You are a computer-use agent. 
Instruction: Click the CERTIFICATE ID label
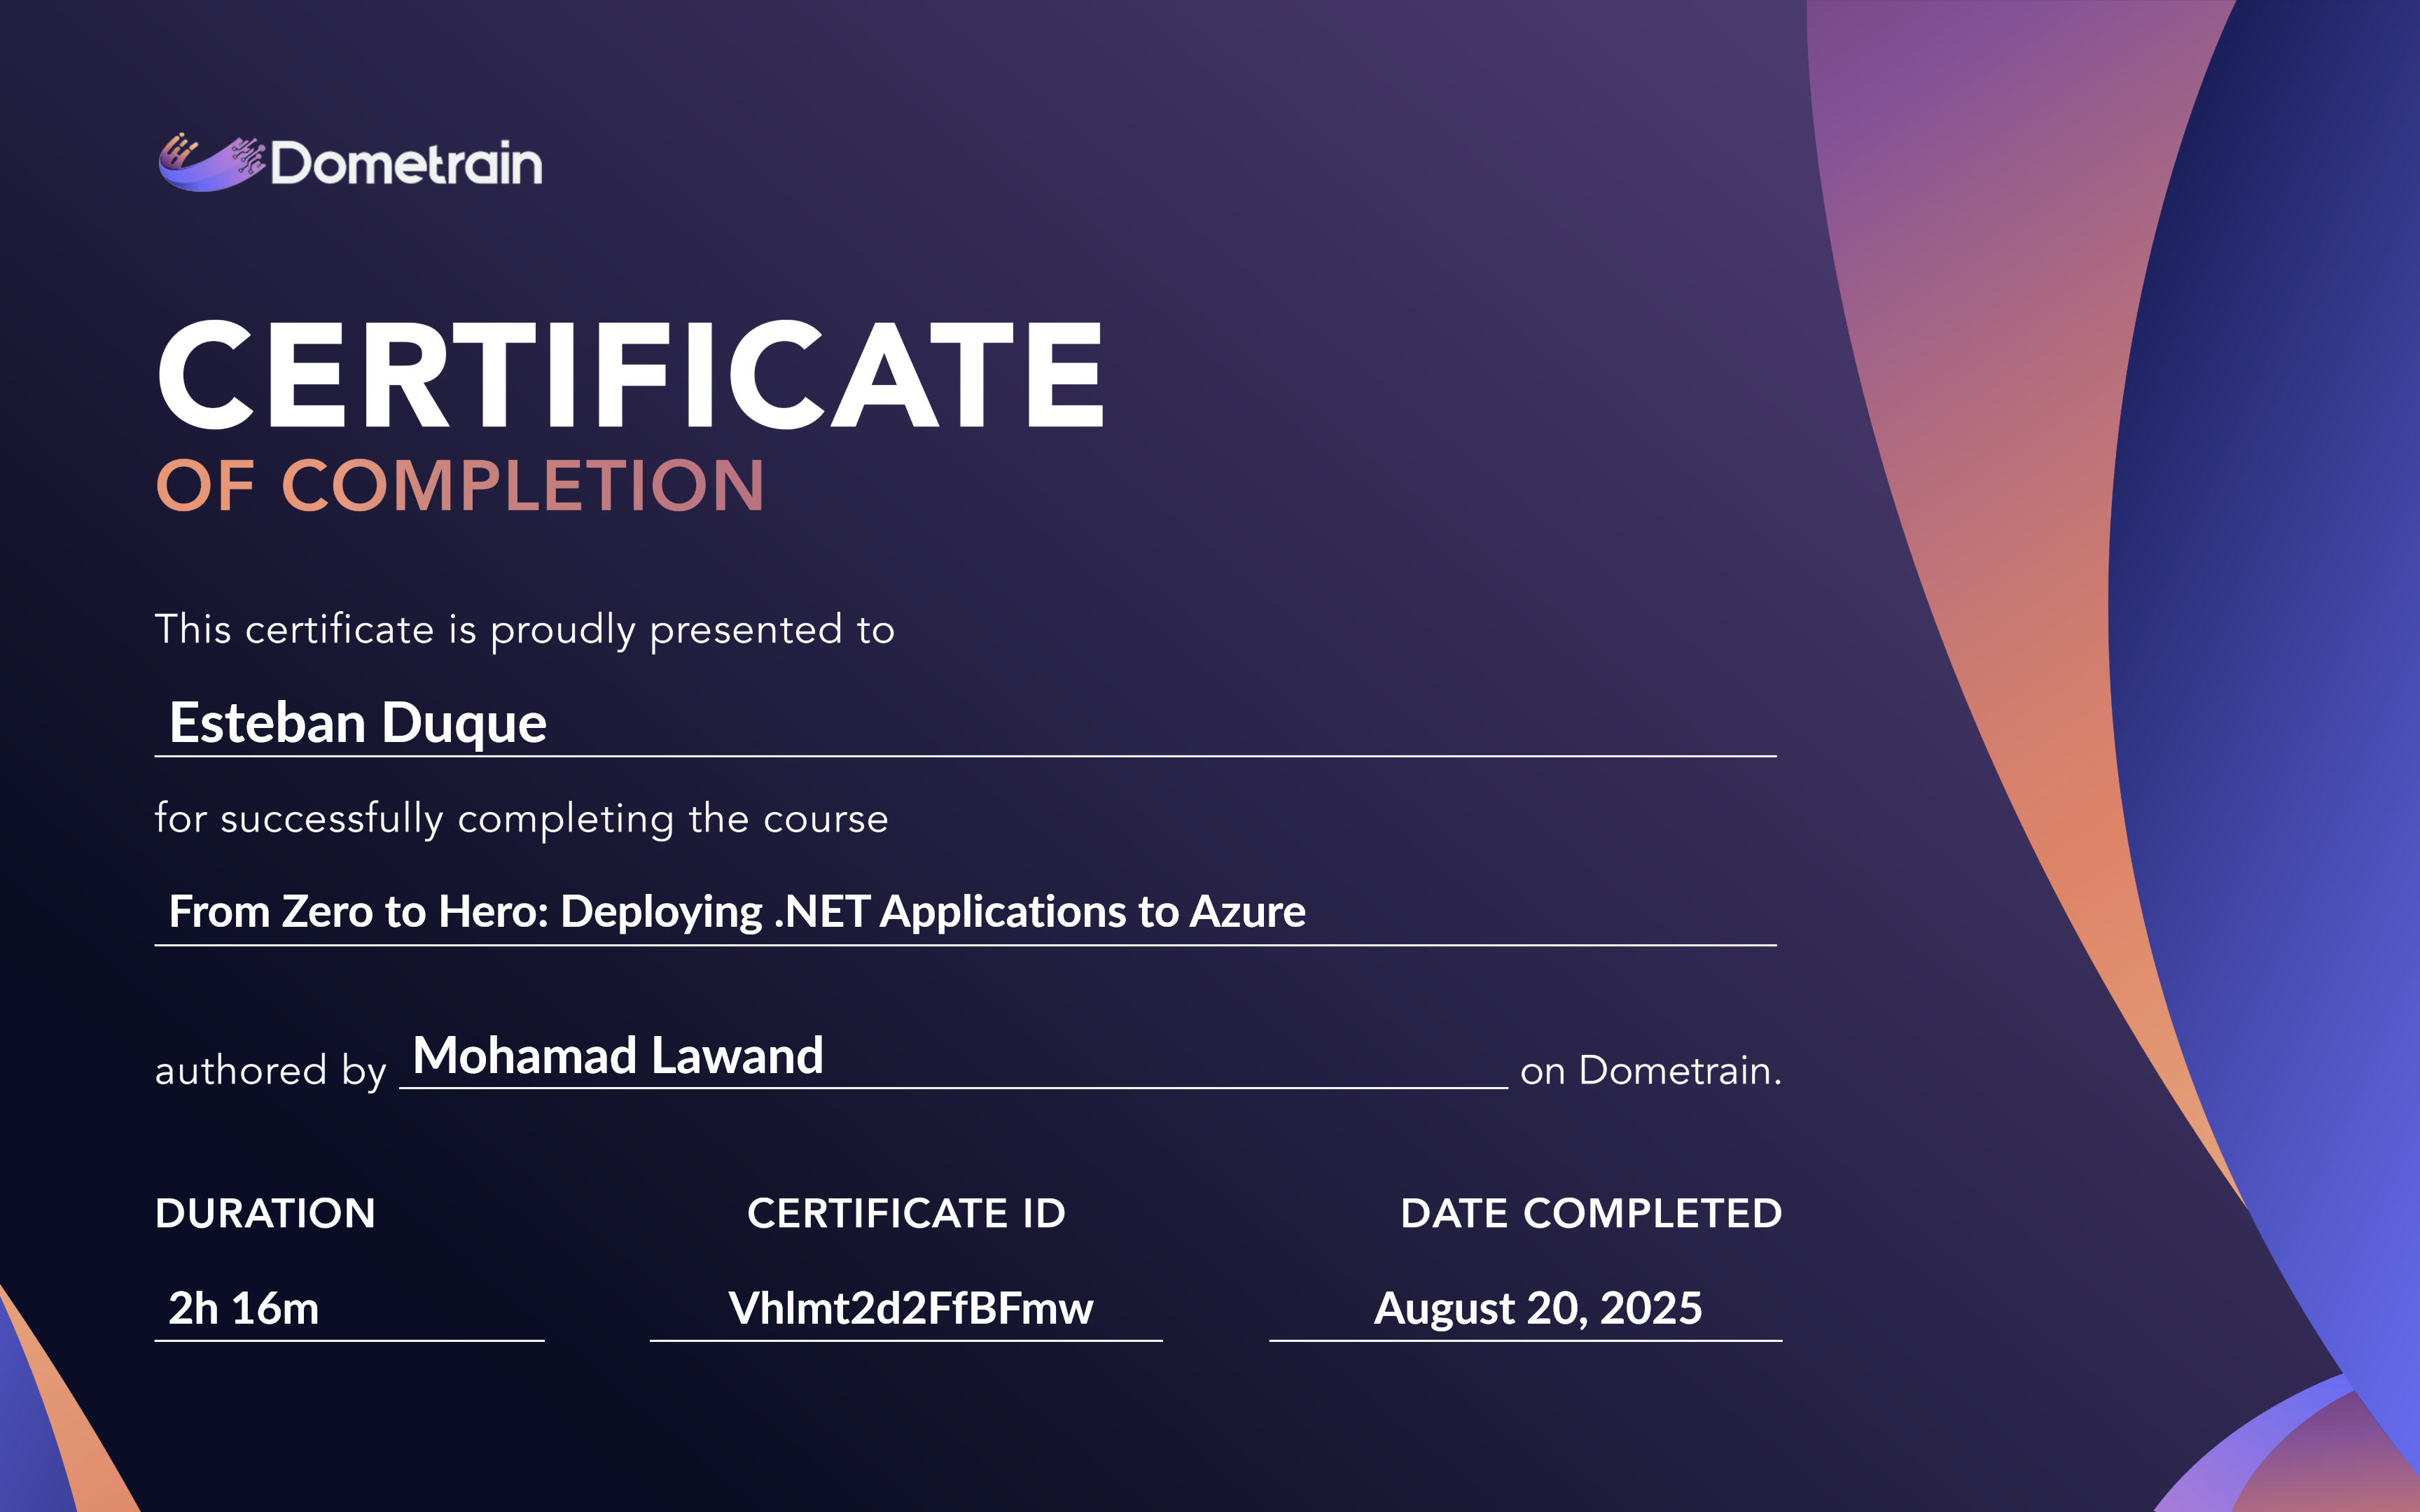(x=906, y=1212)
